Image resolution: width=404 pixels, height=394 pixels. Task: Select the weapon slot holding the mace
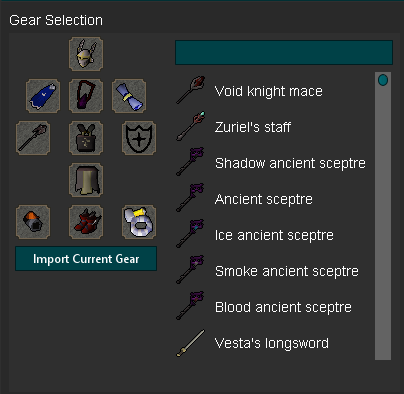(x=33, y=138)
